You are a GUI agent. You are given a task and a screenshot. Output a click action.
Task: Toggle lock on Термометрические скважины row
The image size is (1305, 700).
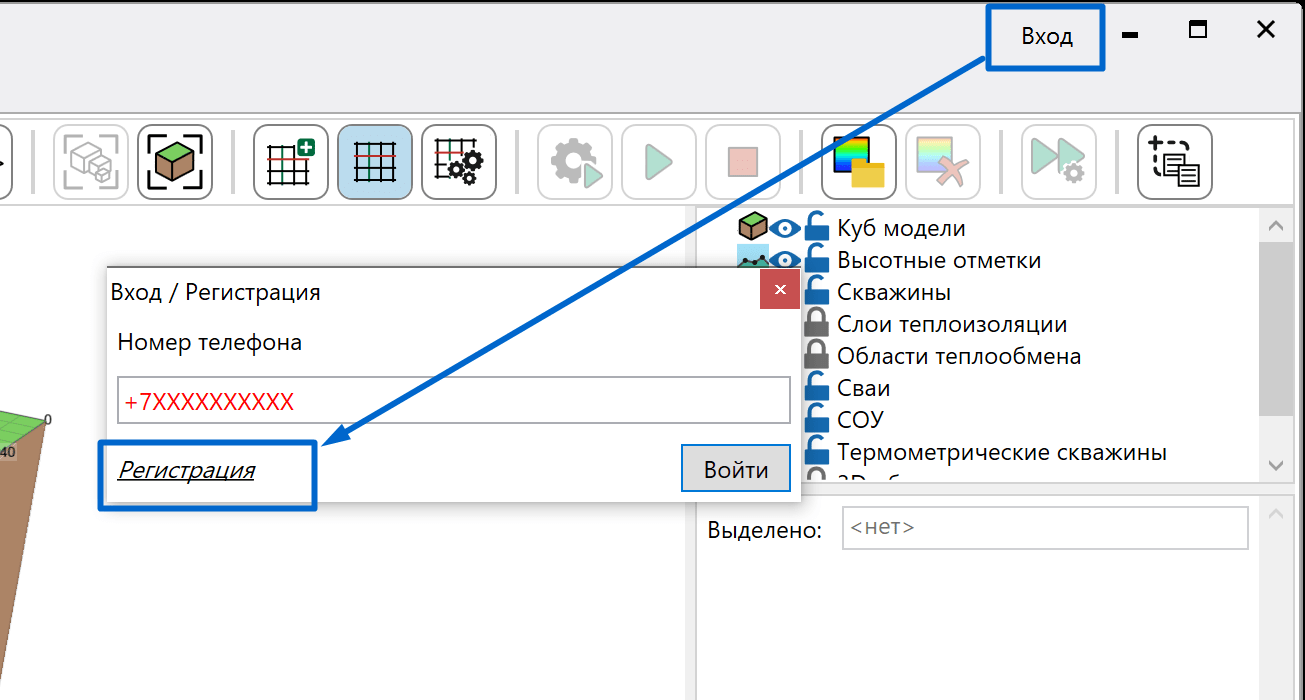pos(817,451)
